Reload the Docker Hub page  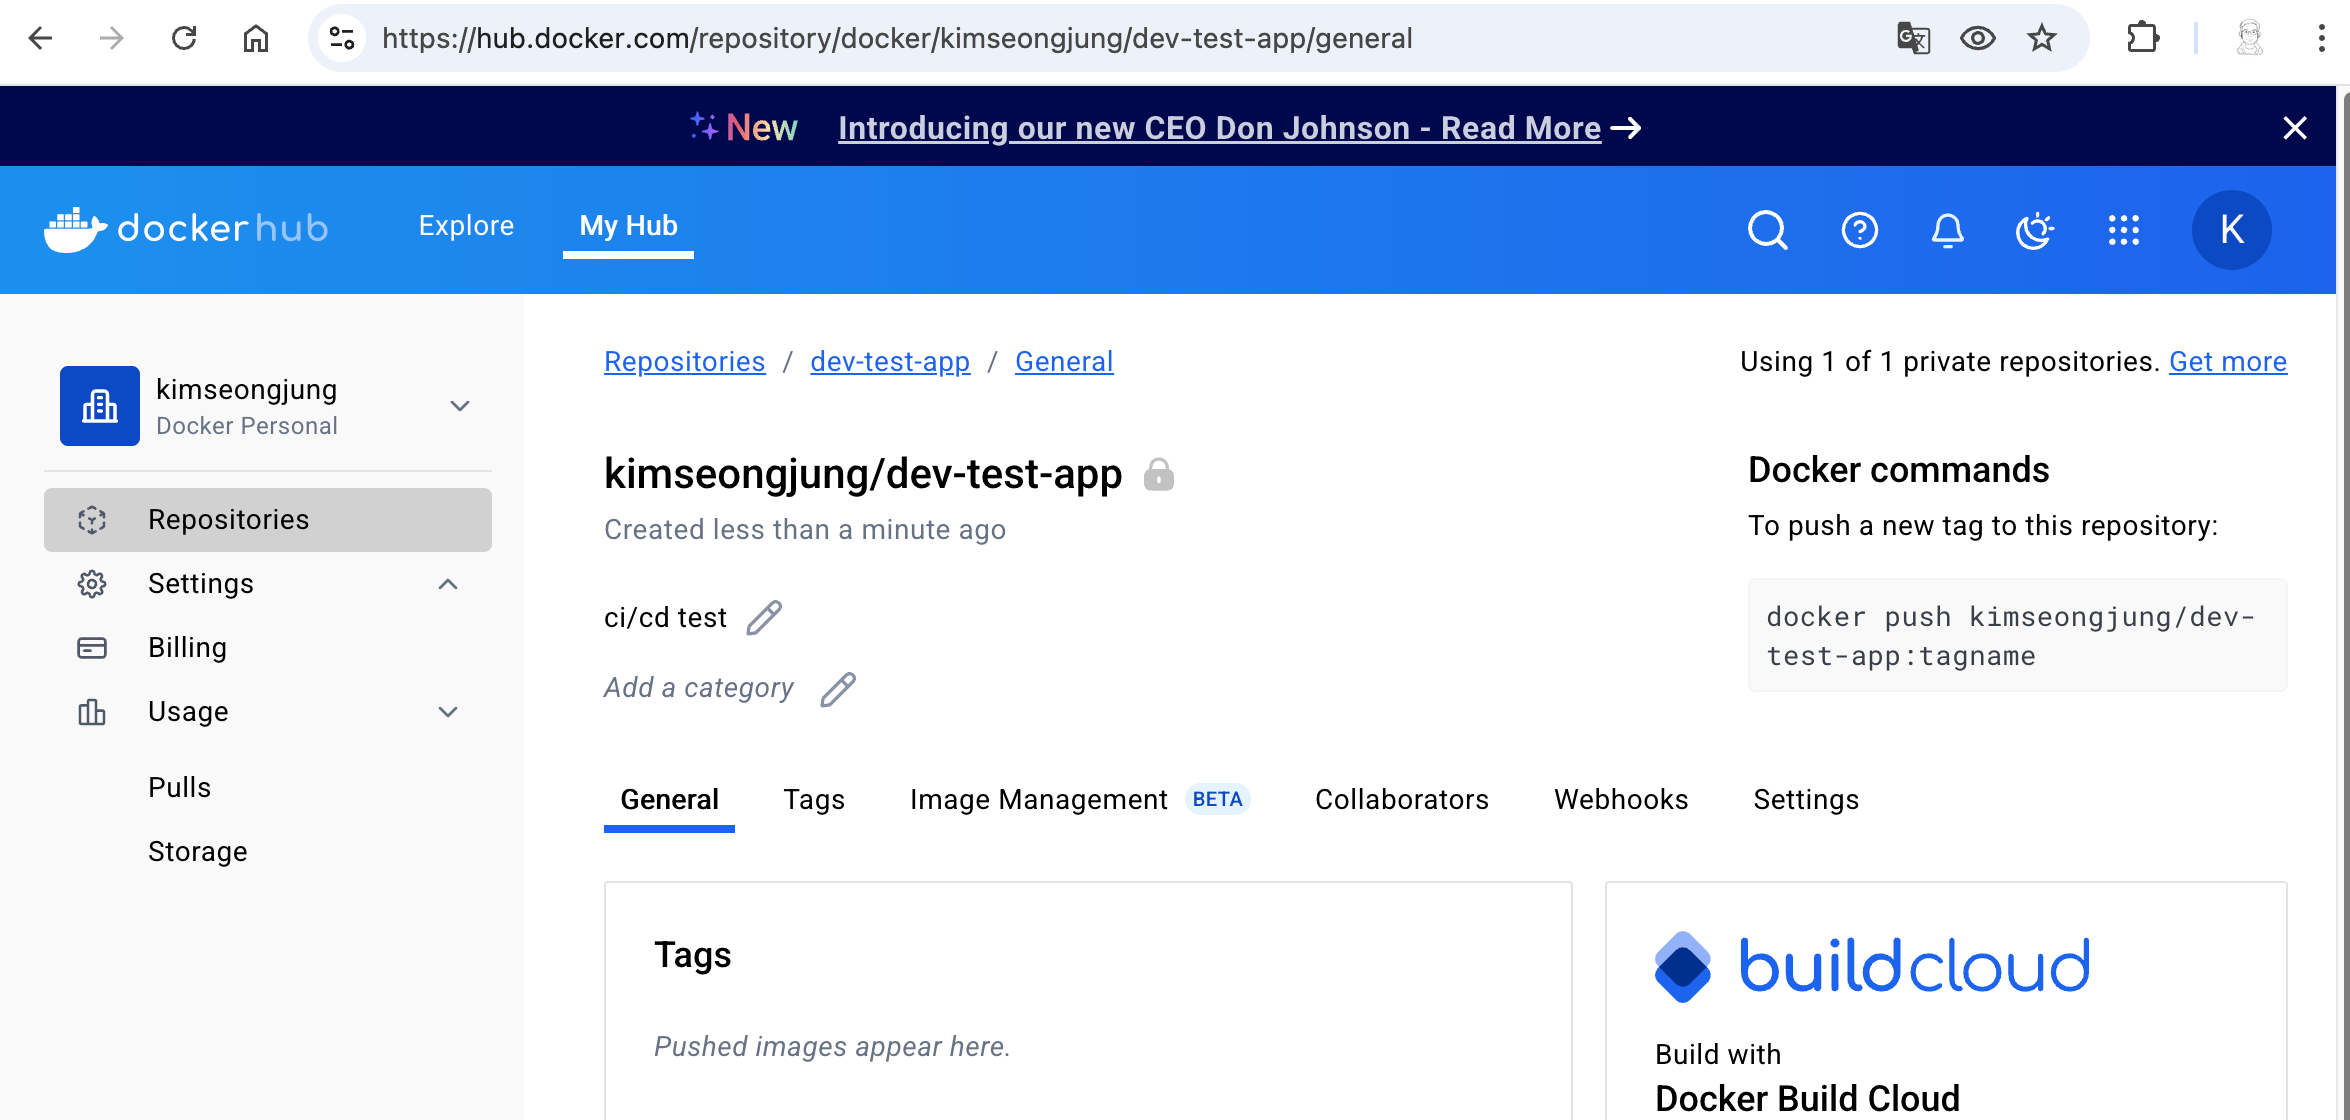coord(184,39)
